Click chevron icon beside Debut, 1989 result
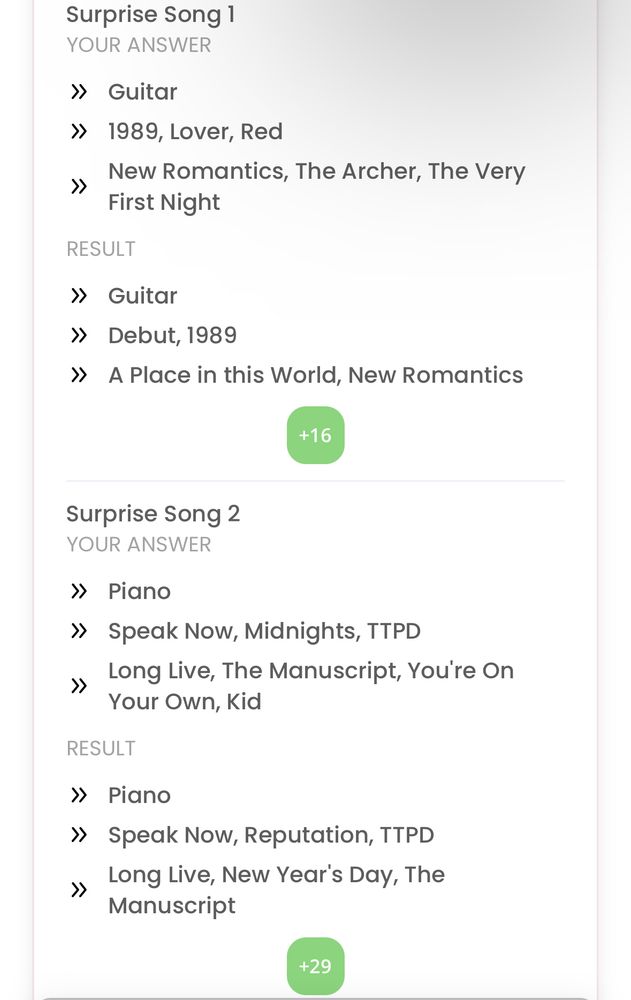The width and height of the screenshot is (631, 1000). (78, 335)
